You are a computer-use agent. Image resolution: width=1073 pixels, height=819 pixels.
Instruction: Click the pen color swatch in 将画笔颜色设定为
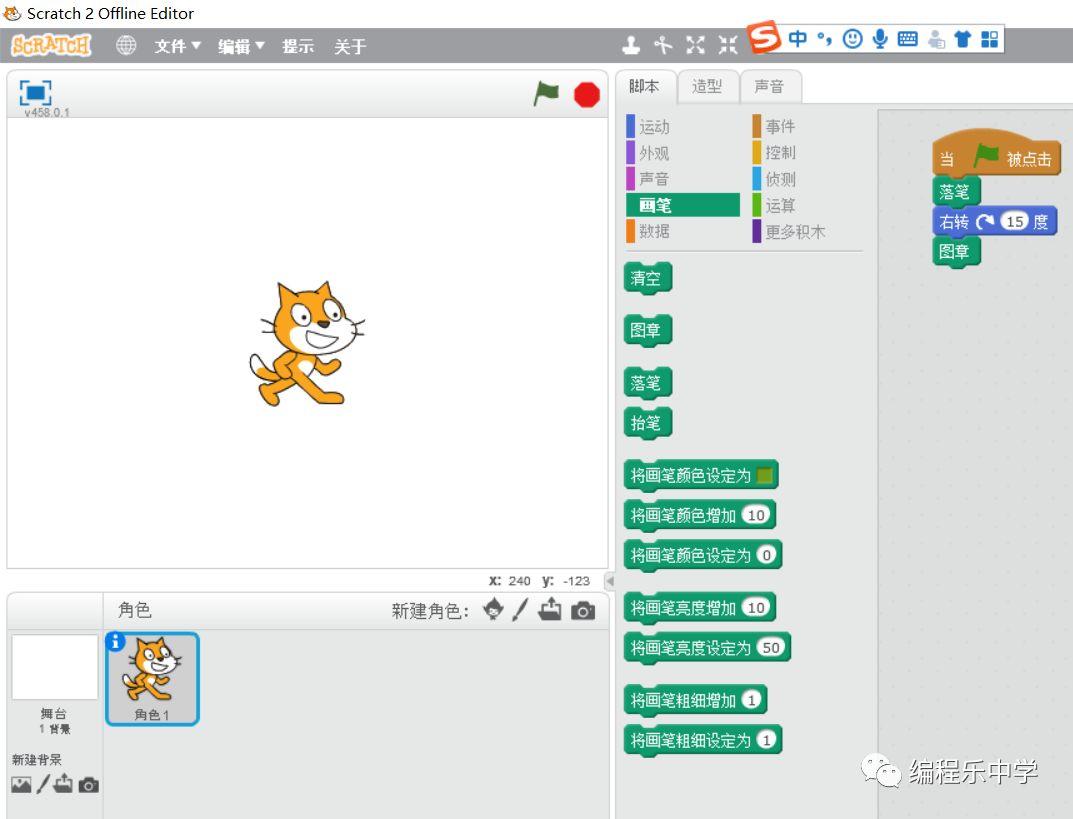pos(766,476)
